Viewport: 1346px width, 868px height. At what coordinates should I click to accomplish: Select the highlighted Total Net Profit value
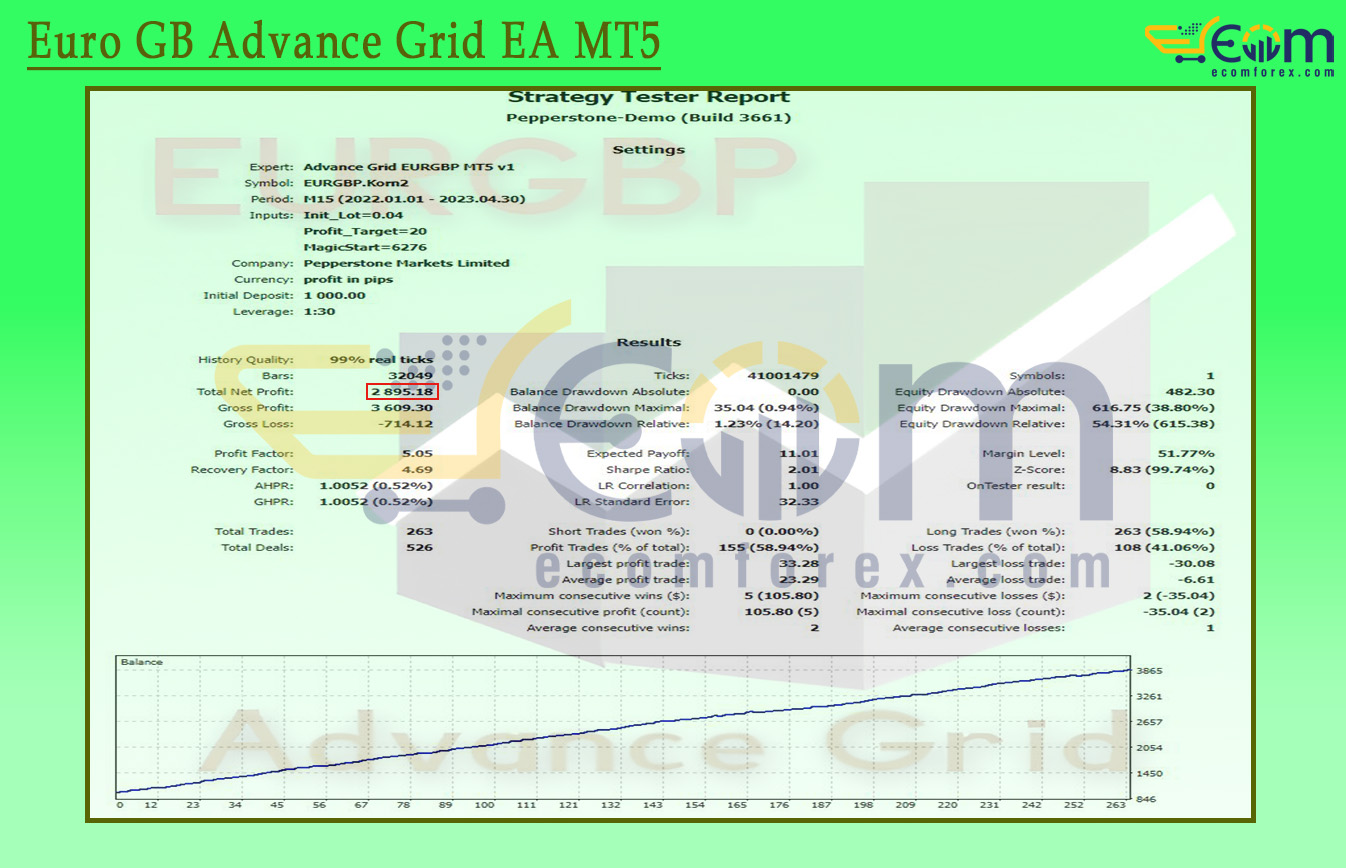coord(403,392)
